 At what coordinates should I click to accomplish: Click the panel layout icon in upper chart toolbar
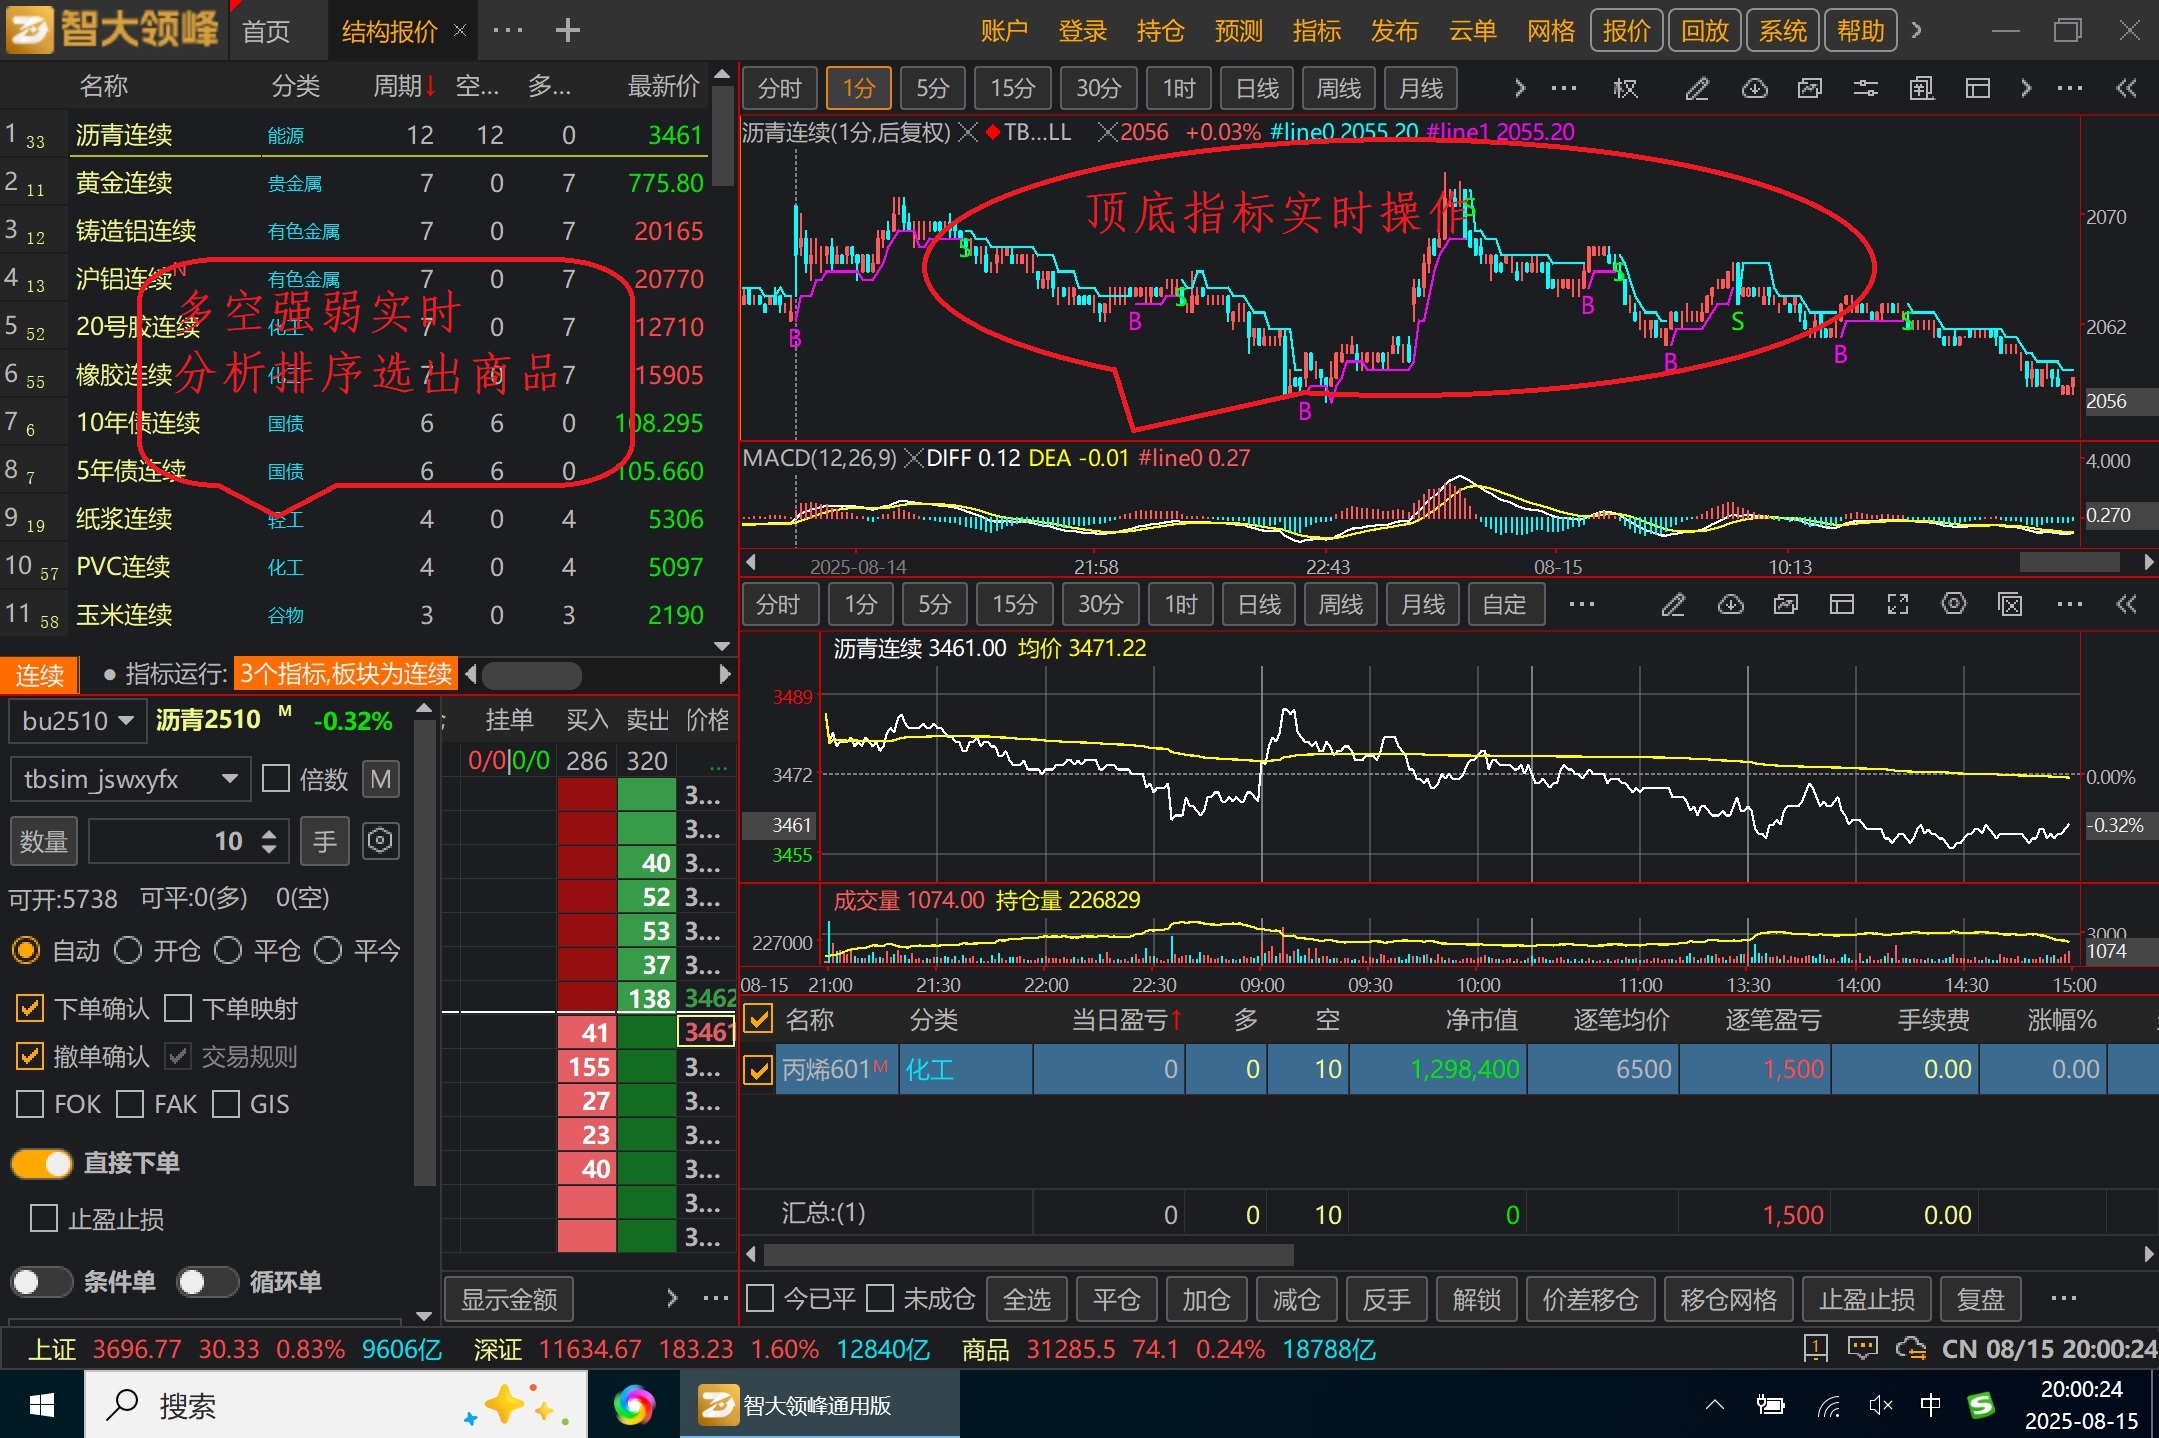pyautogui.click(x=1978, y=89)
